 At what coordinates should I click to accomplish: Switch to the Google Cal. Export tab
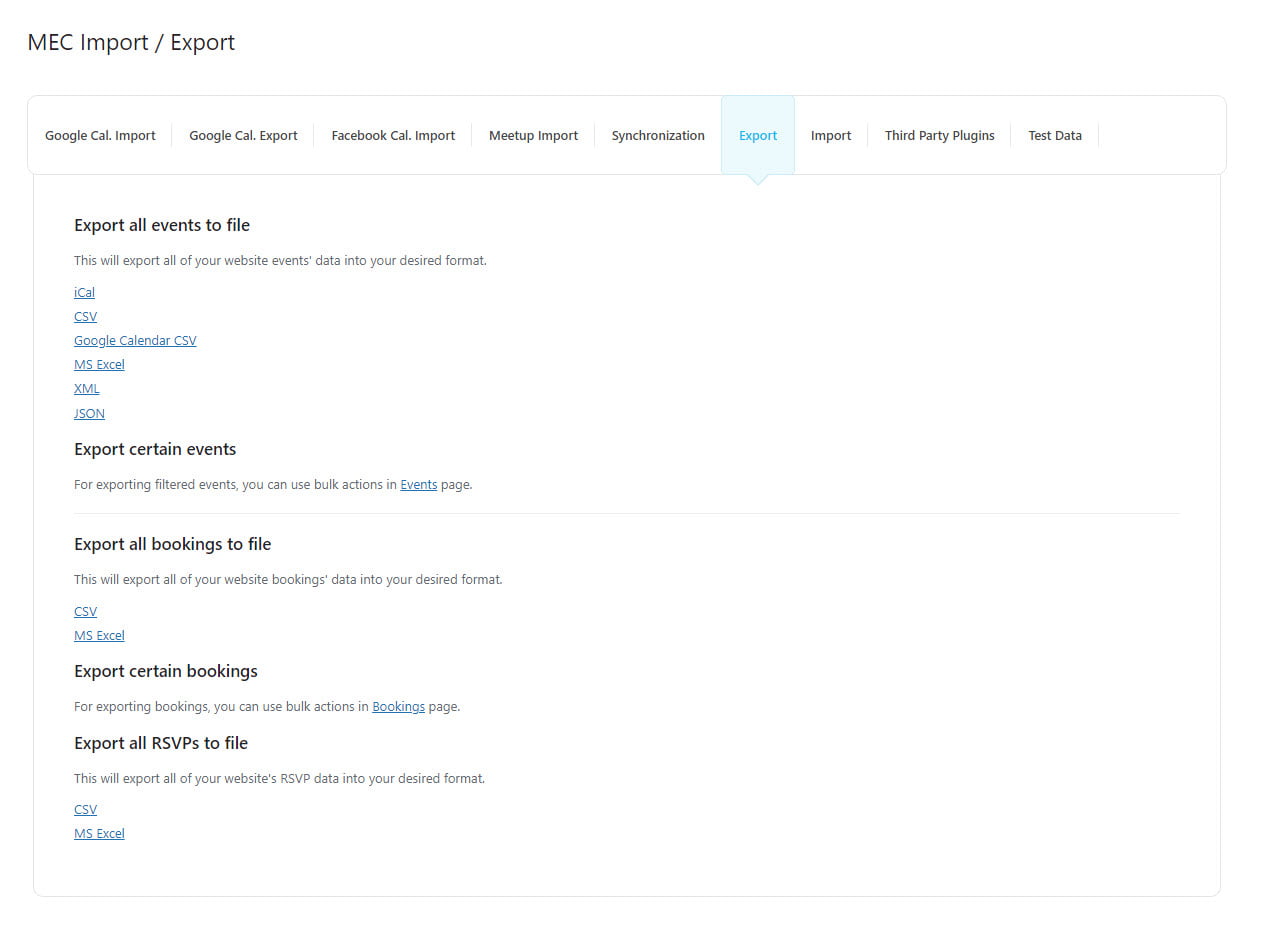pos(243,136)
